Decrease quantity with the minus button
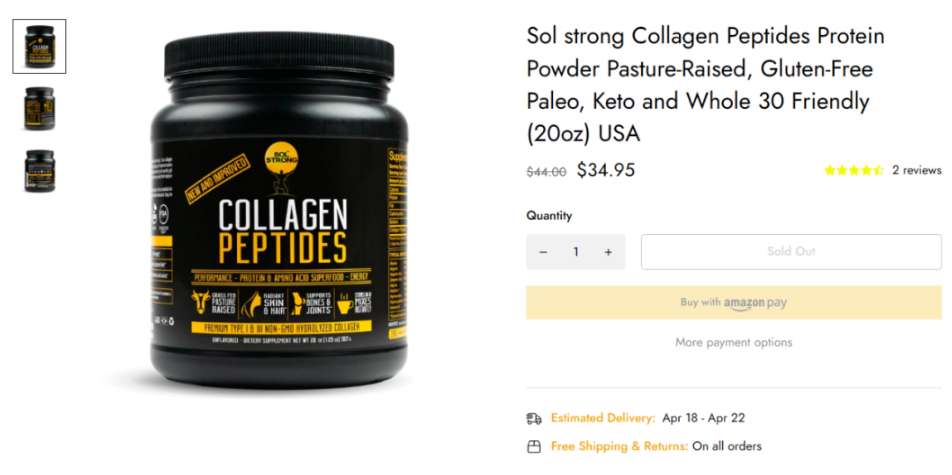952x475 pixels. pos(543,252)
